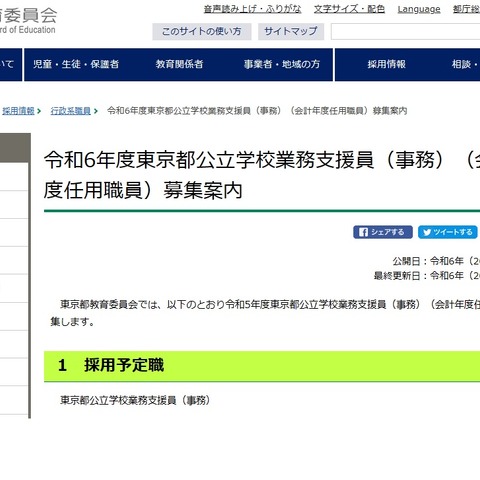480x480 pixels.
Task: Select 最終更新日 date text
Action: (x=427, y=276)
